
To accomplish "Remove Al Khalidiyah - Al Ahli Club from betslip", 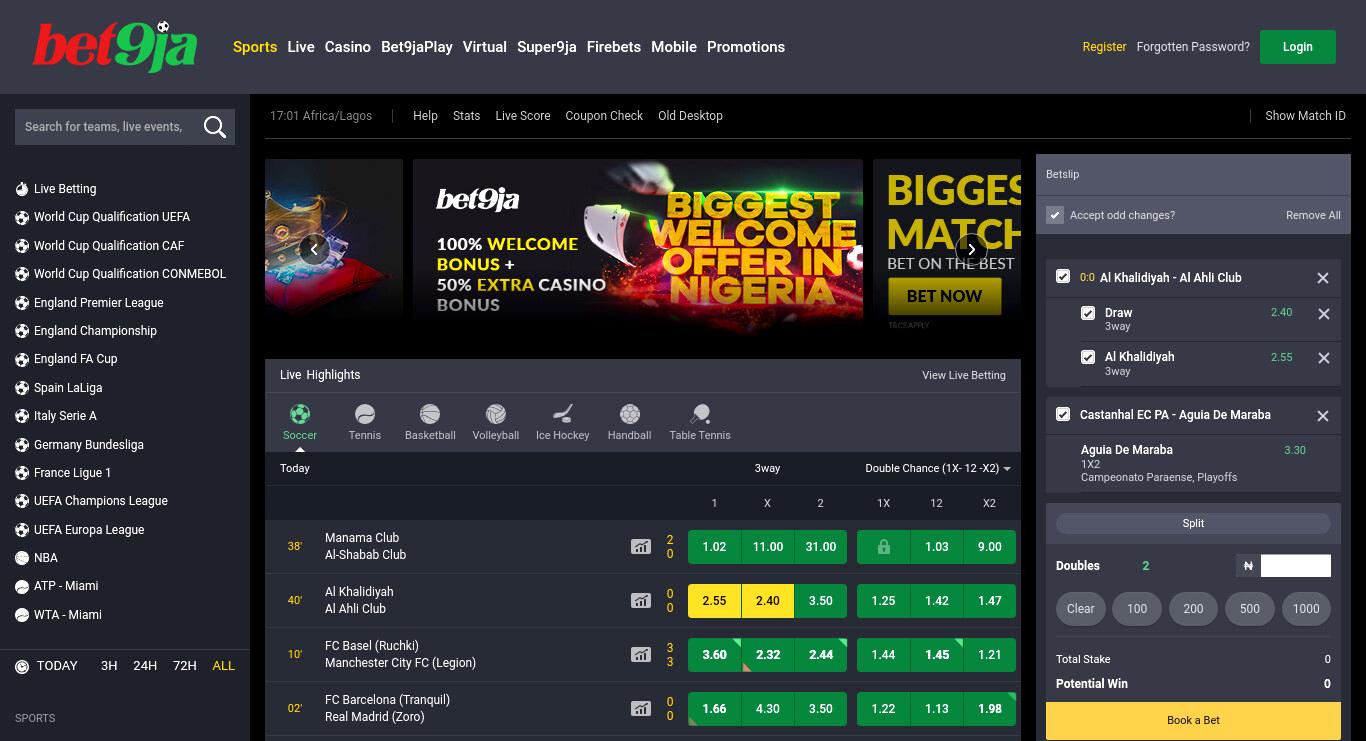I will coord(1323,278).
